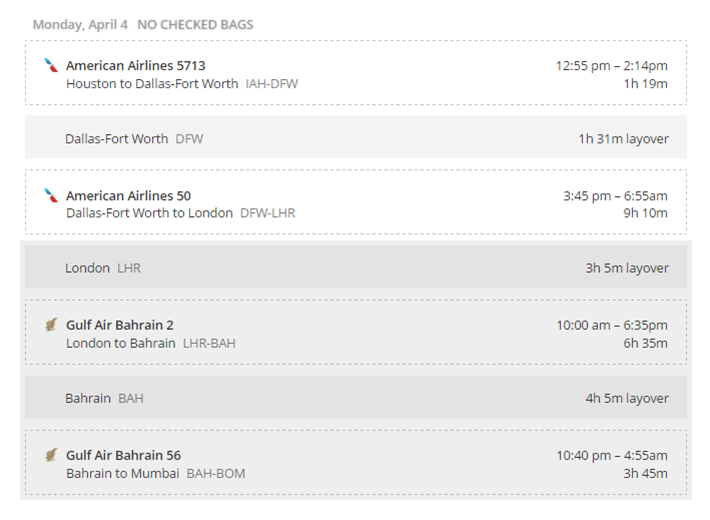Select the Bahrain BAH layover row
The image size is (710, 520).
click(x=356, y=397)
